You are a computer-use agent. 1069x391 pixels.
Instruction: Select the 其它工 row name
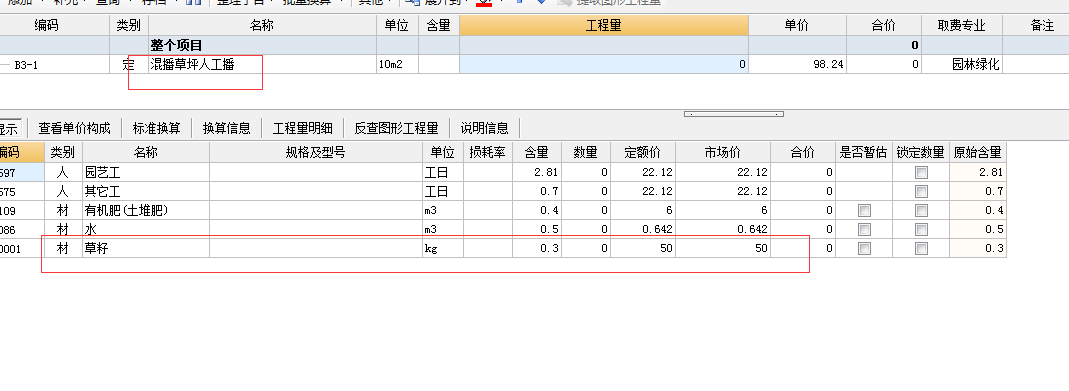(146, 191)
